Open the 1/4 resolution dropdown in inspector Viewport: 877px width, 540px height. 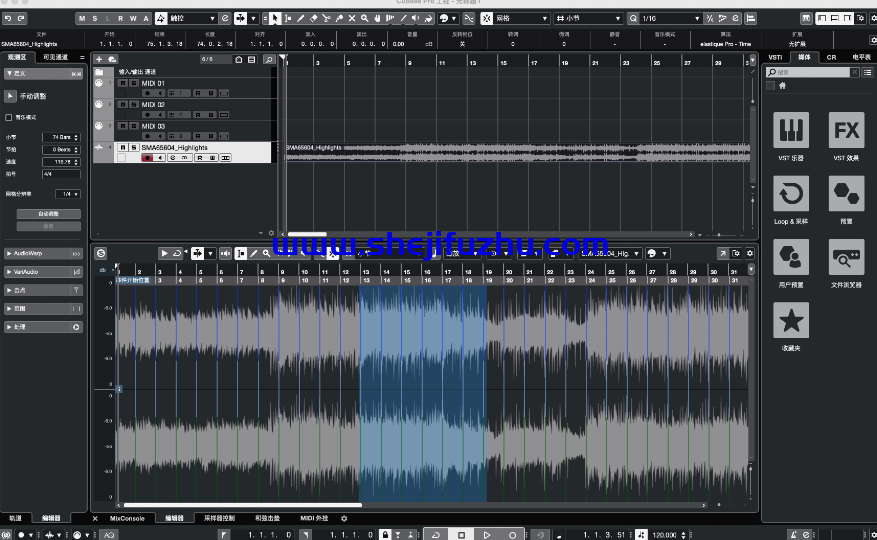(x=68, y=194)
